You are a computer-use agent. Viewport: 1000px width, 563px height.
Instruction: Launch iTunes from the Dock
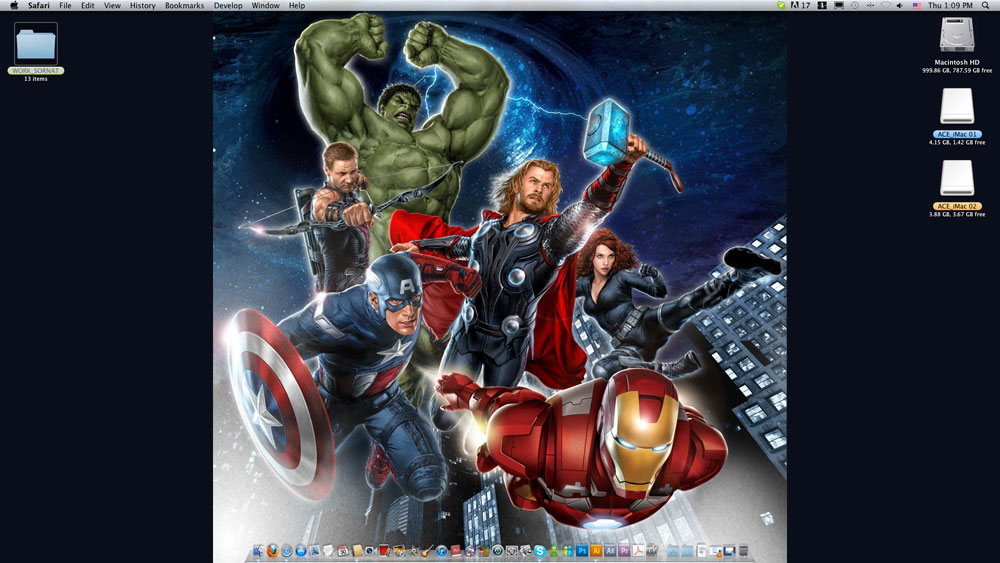click(x=441, y=550)
